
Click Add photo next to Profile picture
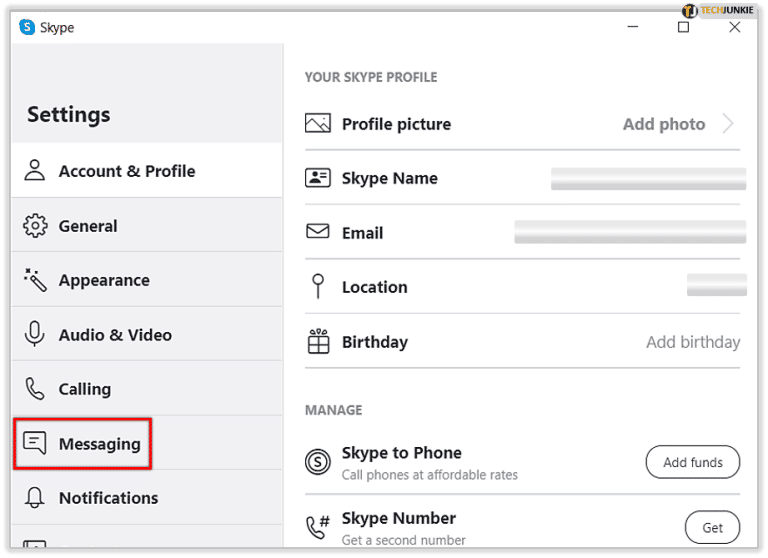point(664,124)
